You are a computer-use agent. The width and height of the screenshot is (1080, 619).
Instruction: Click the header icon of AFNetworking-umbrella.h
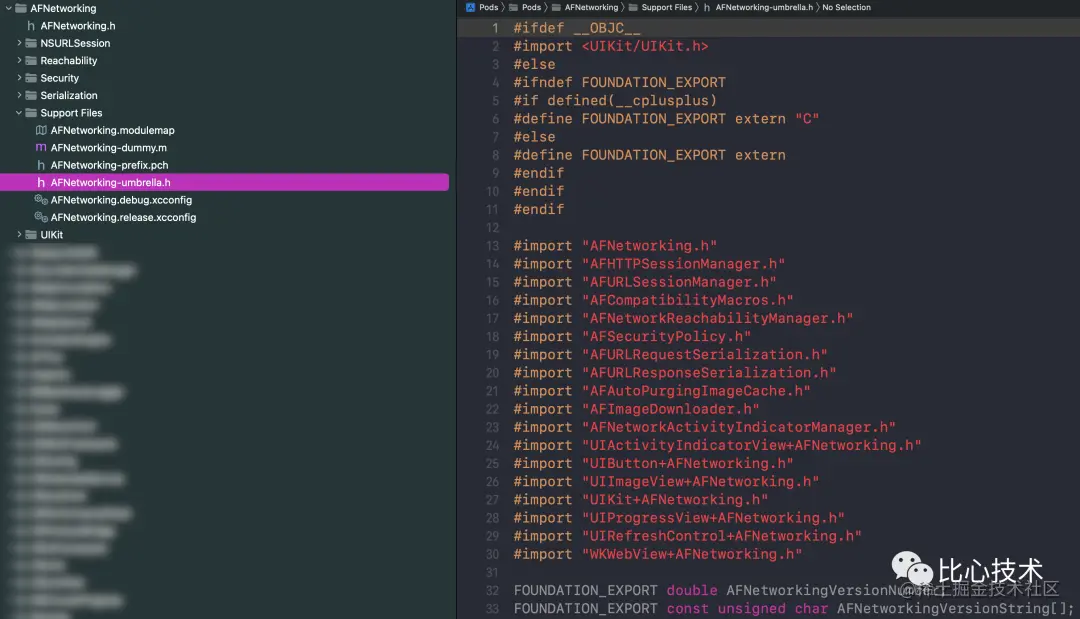(x=41, y=182)
